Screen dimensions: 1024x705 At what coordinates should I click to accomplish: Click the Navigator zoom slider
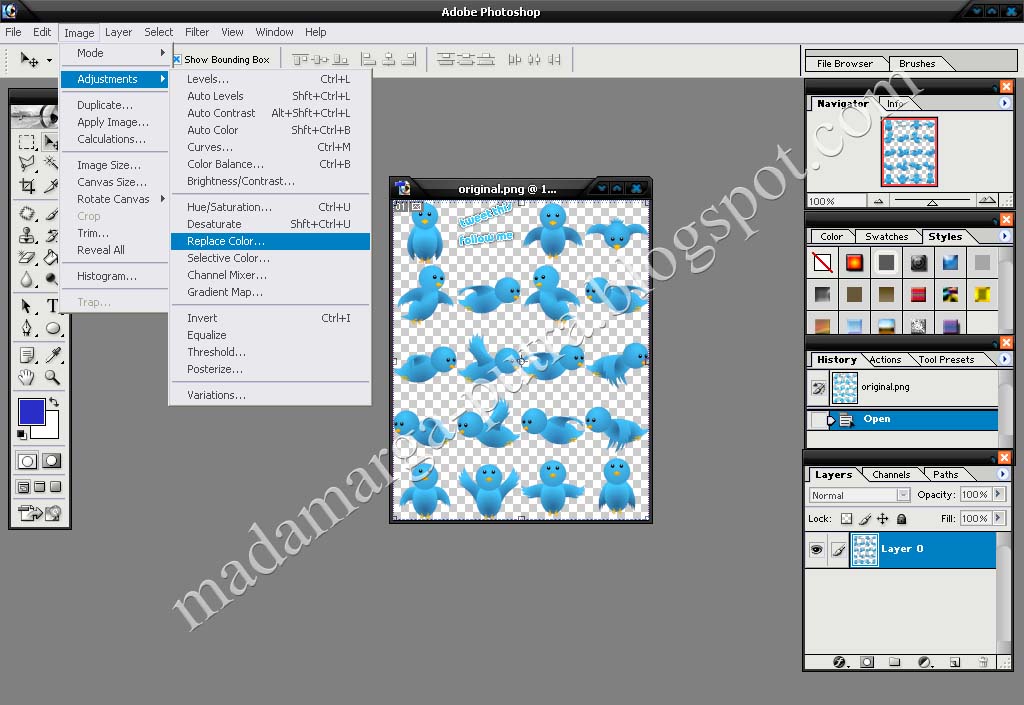[932, 201]
